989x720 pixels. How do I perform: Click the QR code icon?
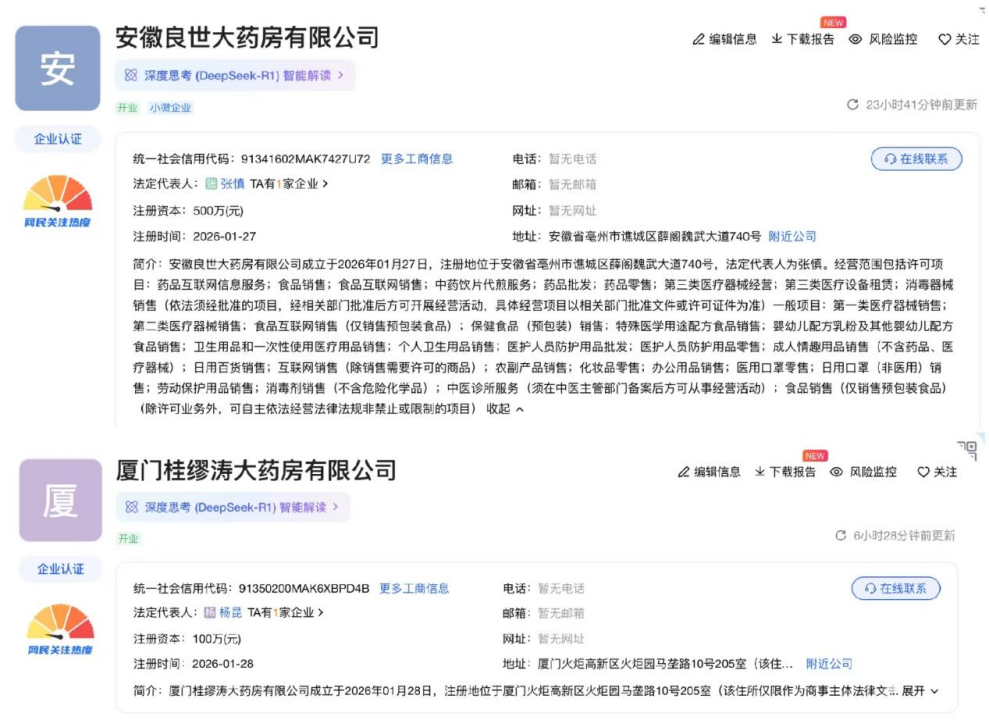[968, 451]
